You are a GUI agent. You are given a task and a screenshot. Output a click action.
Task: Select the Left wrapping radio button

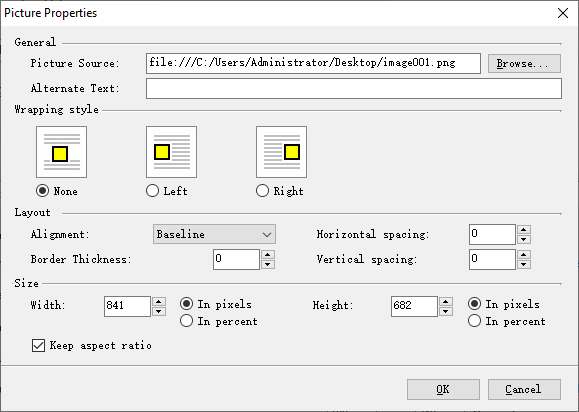153,191
